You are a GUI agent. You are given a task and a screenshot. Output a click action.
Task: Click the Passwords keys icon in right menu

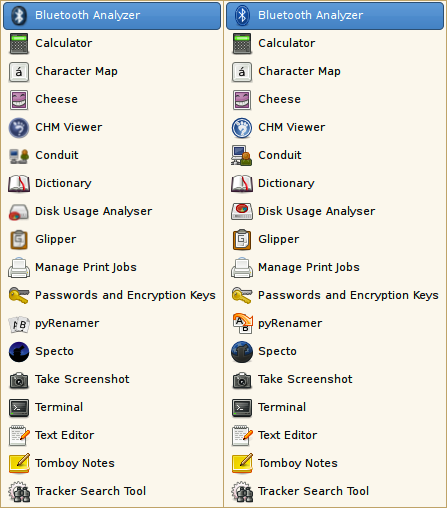click(242, 295)
